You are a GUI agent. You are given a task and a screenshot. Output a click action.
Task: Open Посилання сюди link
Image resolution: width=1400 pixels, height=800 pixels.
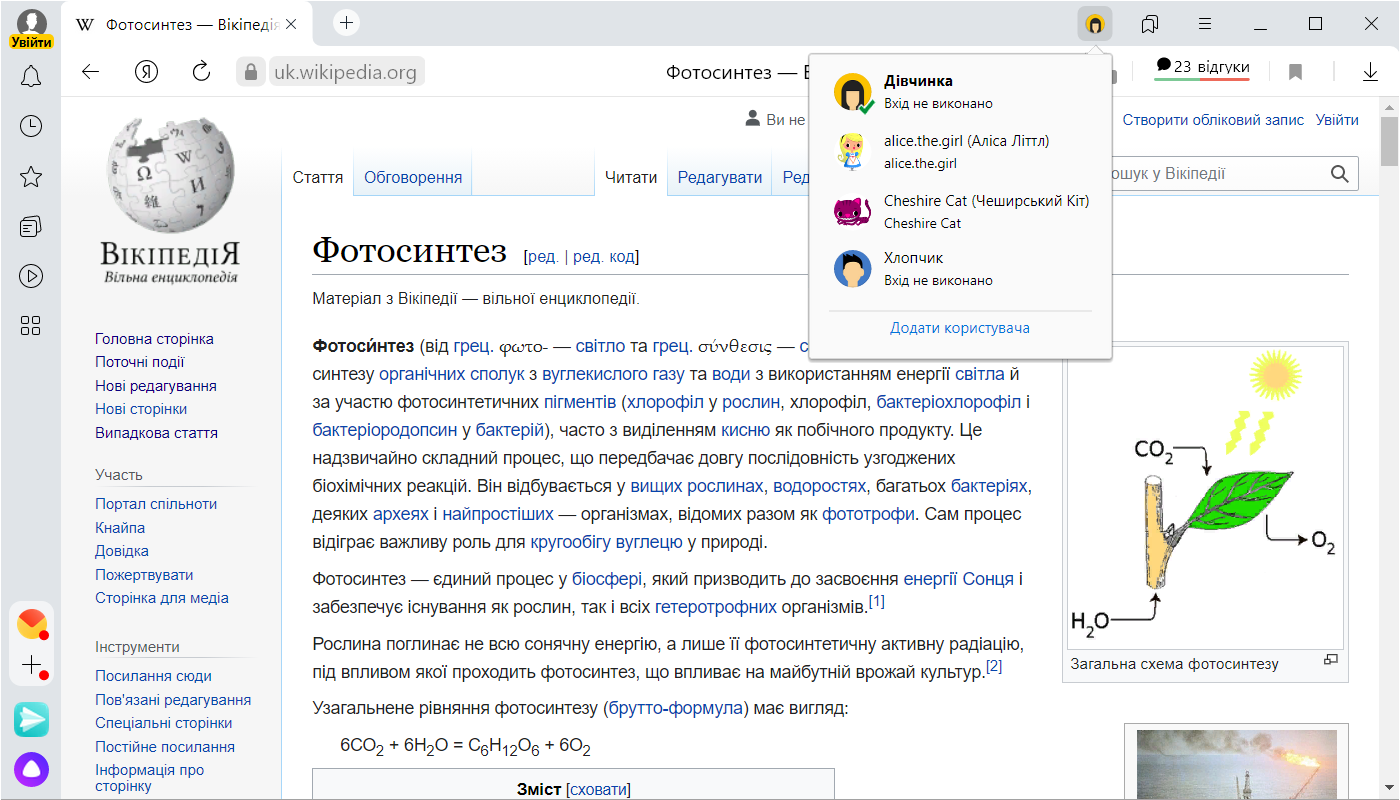[x=153, y=676]
